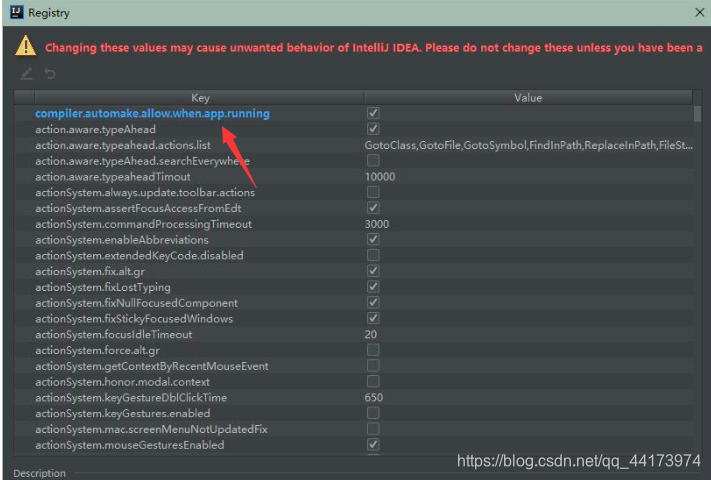Click the yellow warning triangle icon
This screenshot has width=711, height=480.
26,46
